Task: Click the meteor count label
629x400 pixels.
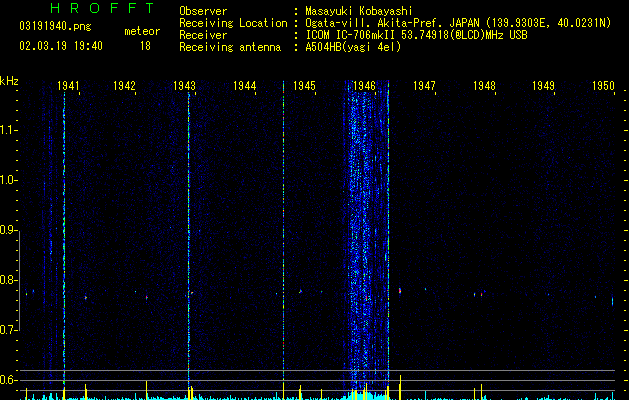Action: point(142,31)
